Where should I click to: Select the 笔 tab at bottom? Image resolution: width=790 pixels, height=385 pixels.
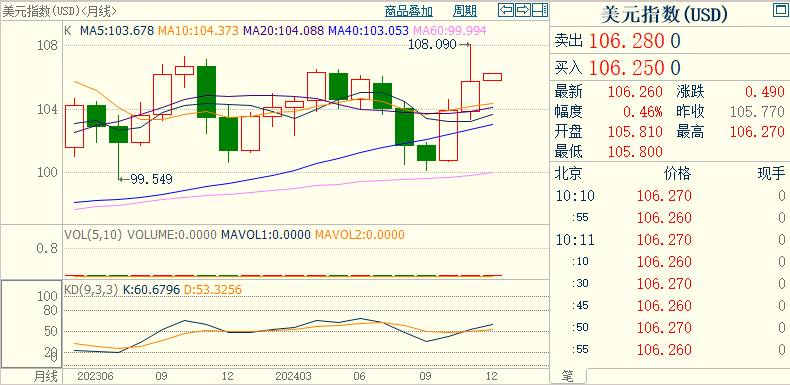click(567, 376)
